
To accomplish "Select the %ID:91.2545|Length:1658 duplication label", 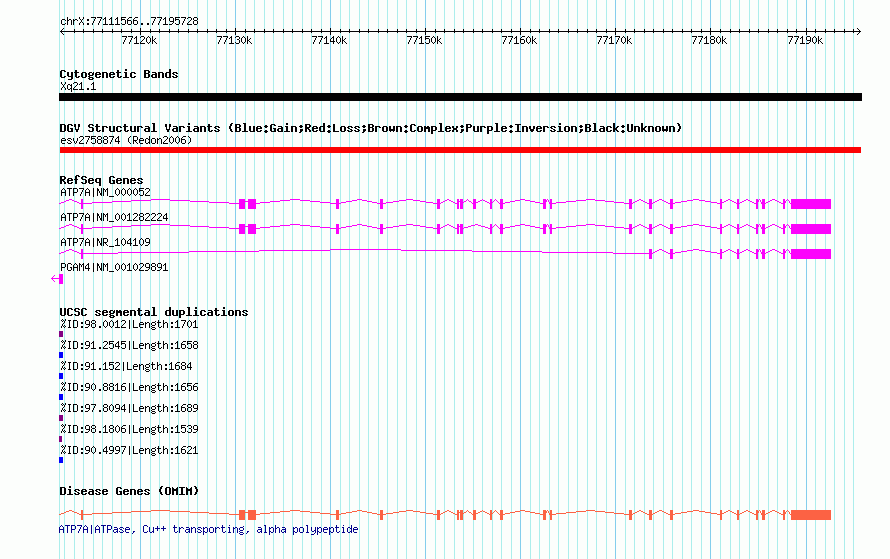I will click(129, 346).
